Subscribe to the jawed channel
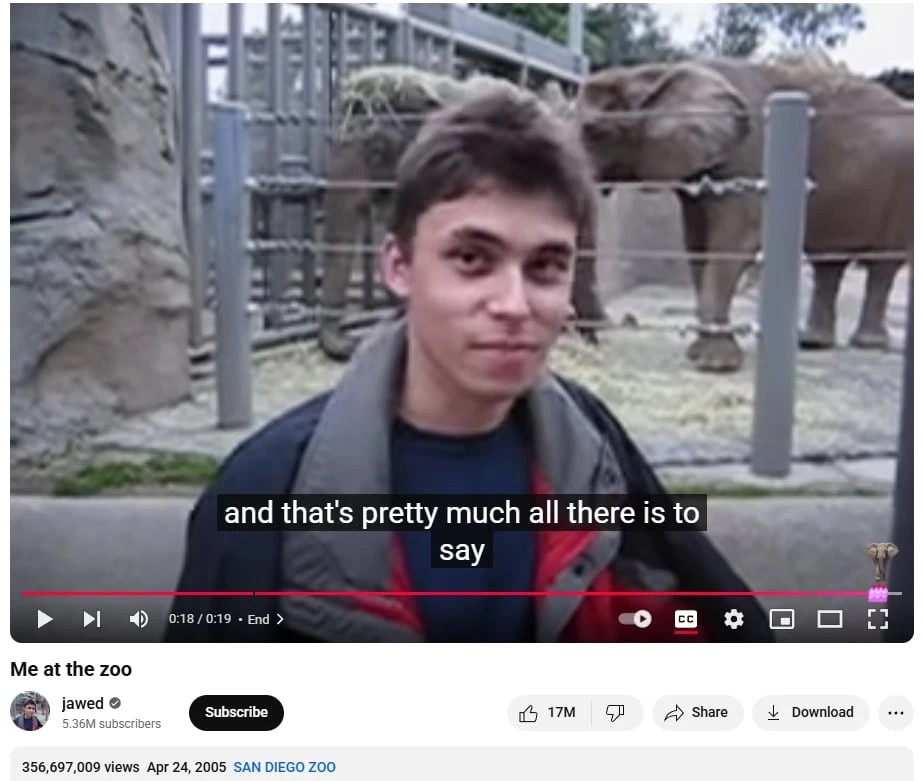Viewport: 923px width, 781px height. (x=236, y=713)
